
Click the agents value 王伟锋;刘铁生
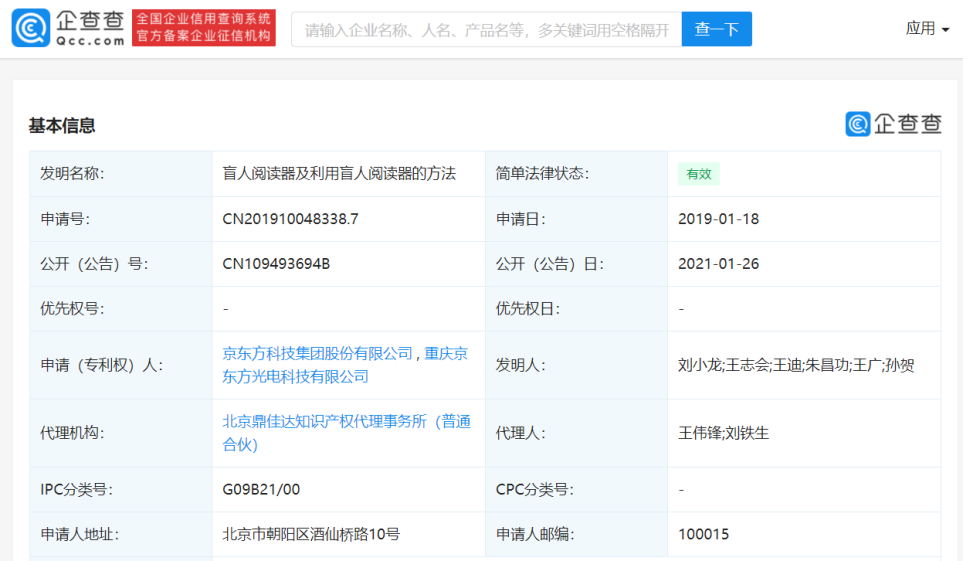(x=723, y=433)
